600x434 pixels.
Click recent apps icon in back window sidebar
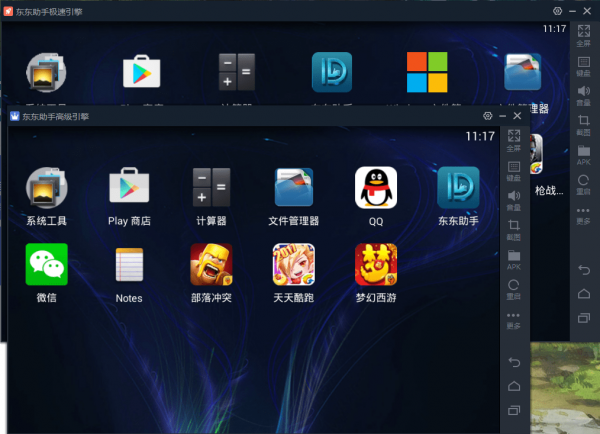point(584,318)
